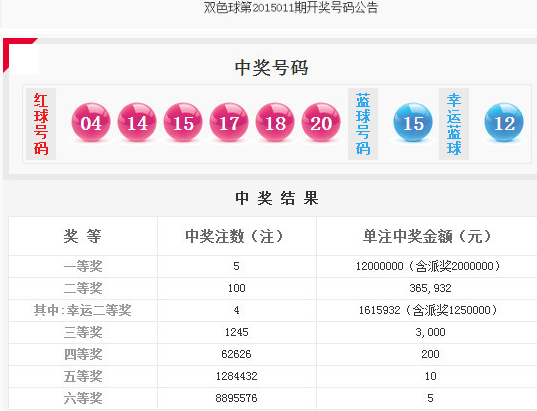Click the 中奖号码 heading

(271, 67)
